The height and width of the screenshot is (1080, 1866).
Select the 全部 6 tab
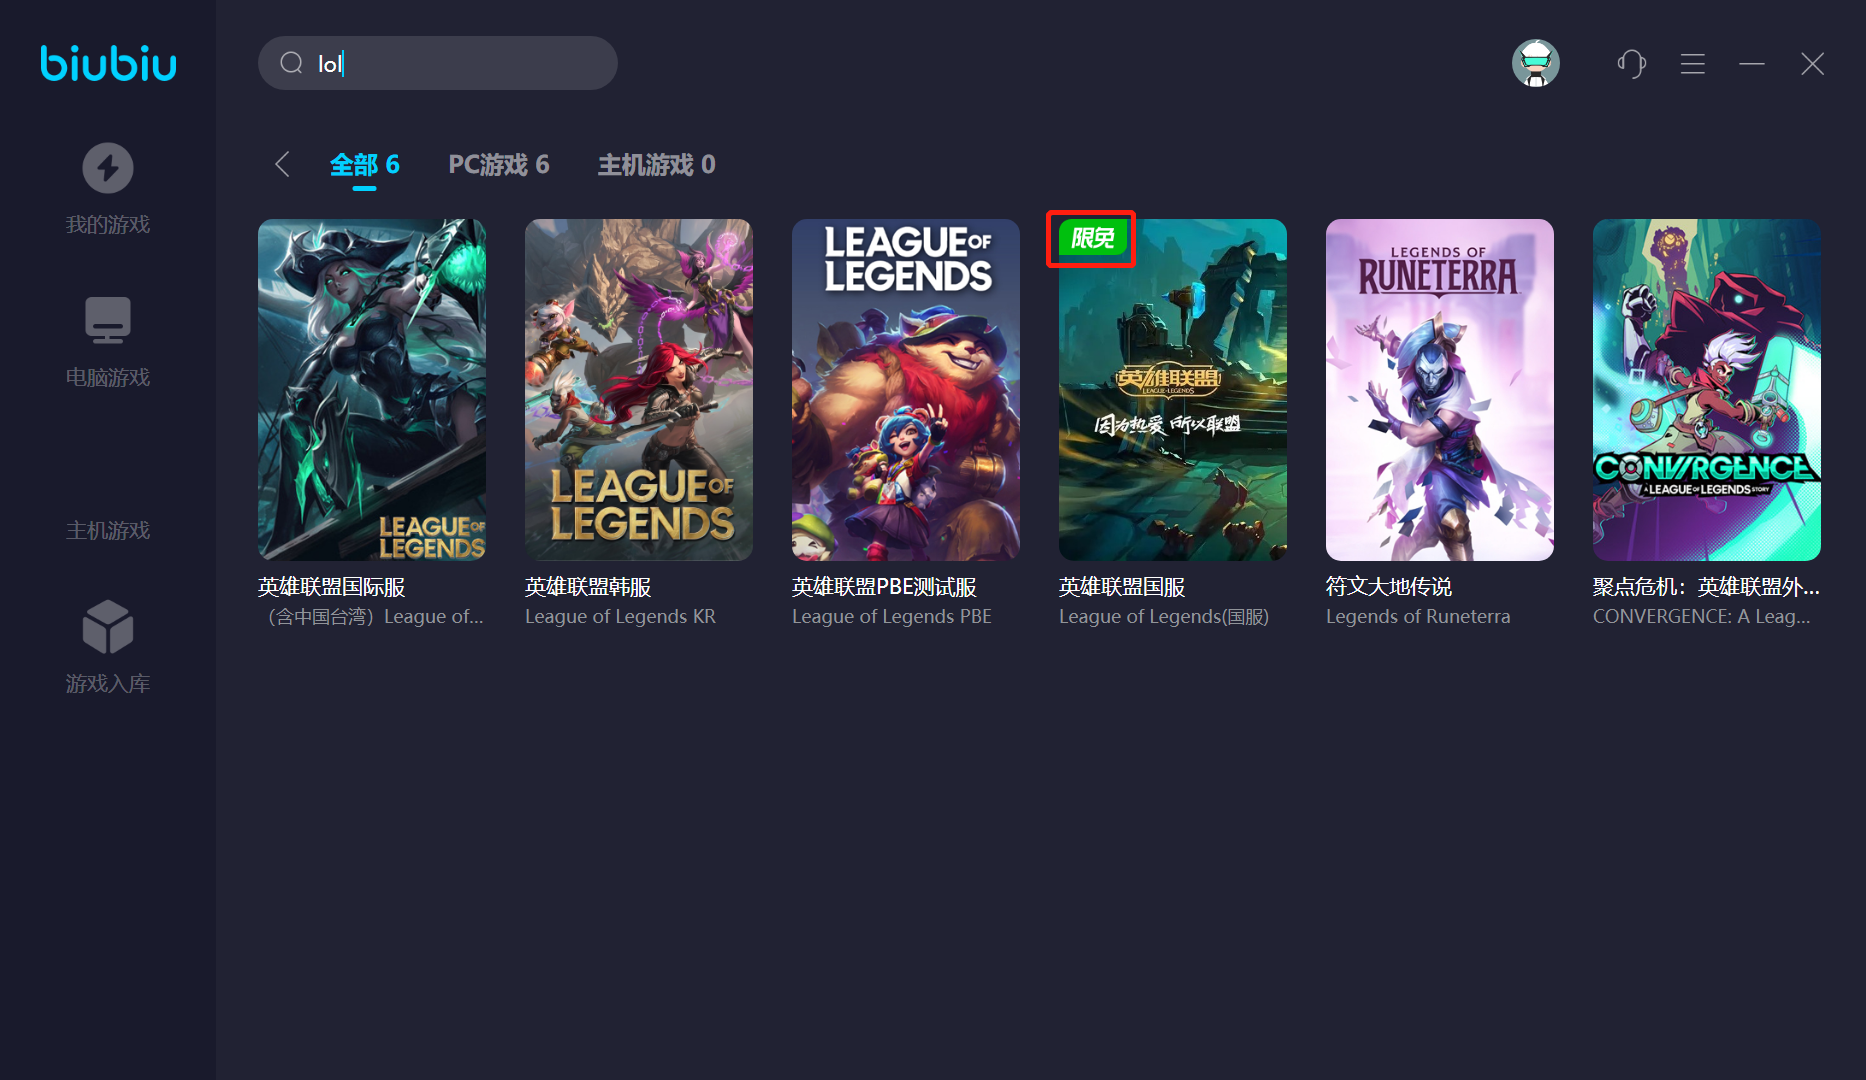pos(365,165)
